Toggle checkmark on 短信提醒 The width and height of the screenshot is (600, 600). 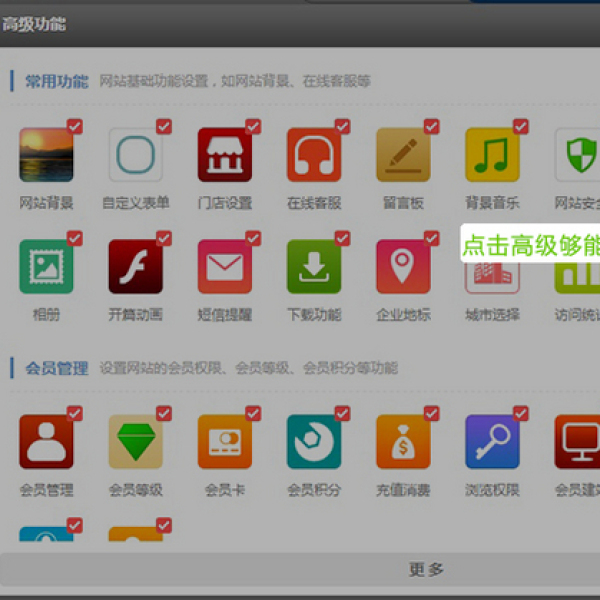pos(253,238)
